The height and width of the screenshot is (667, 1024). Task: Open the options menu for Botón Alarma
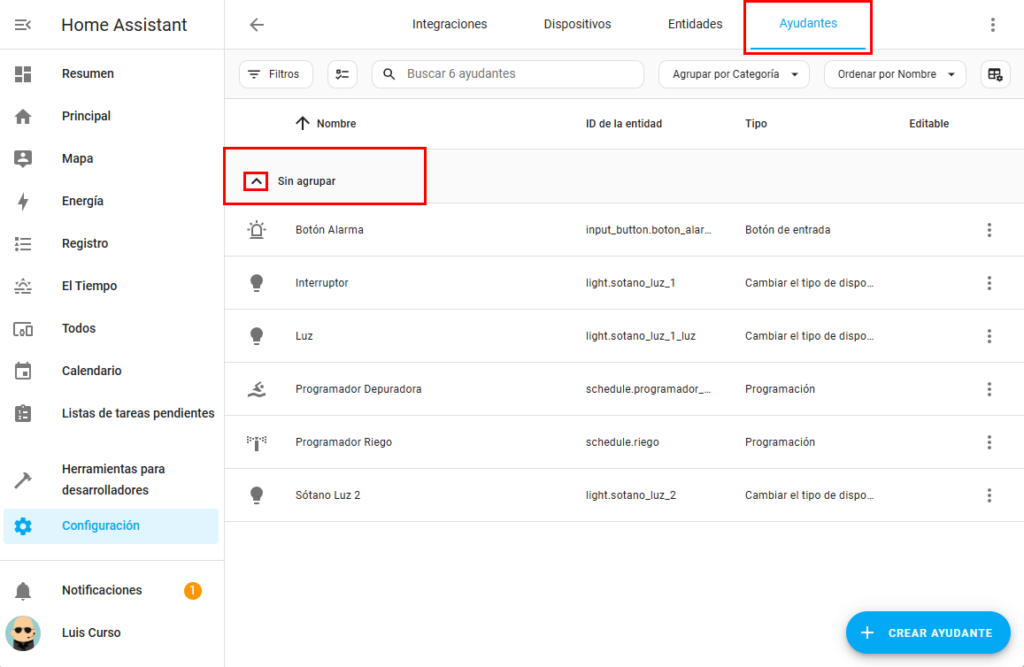point(989,230)
